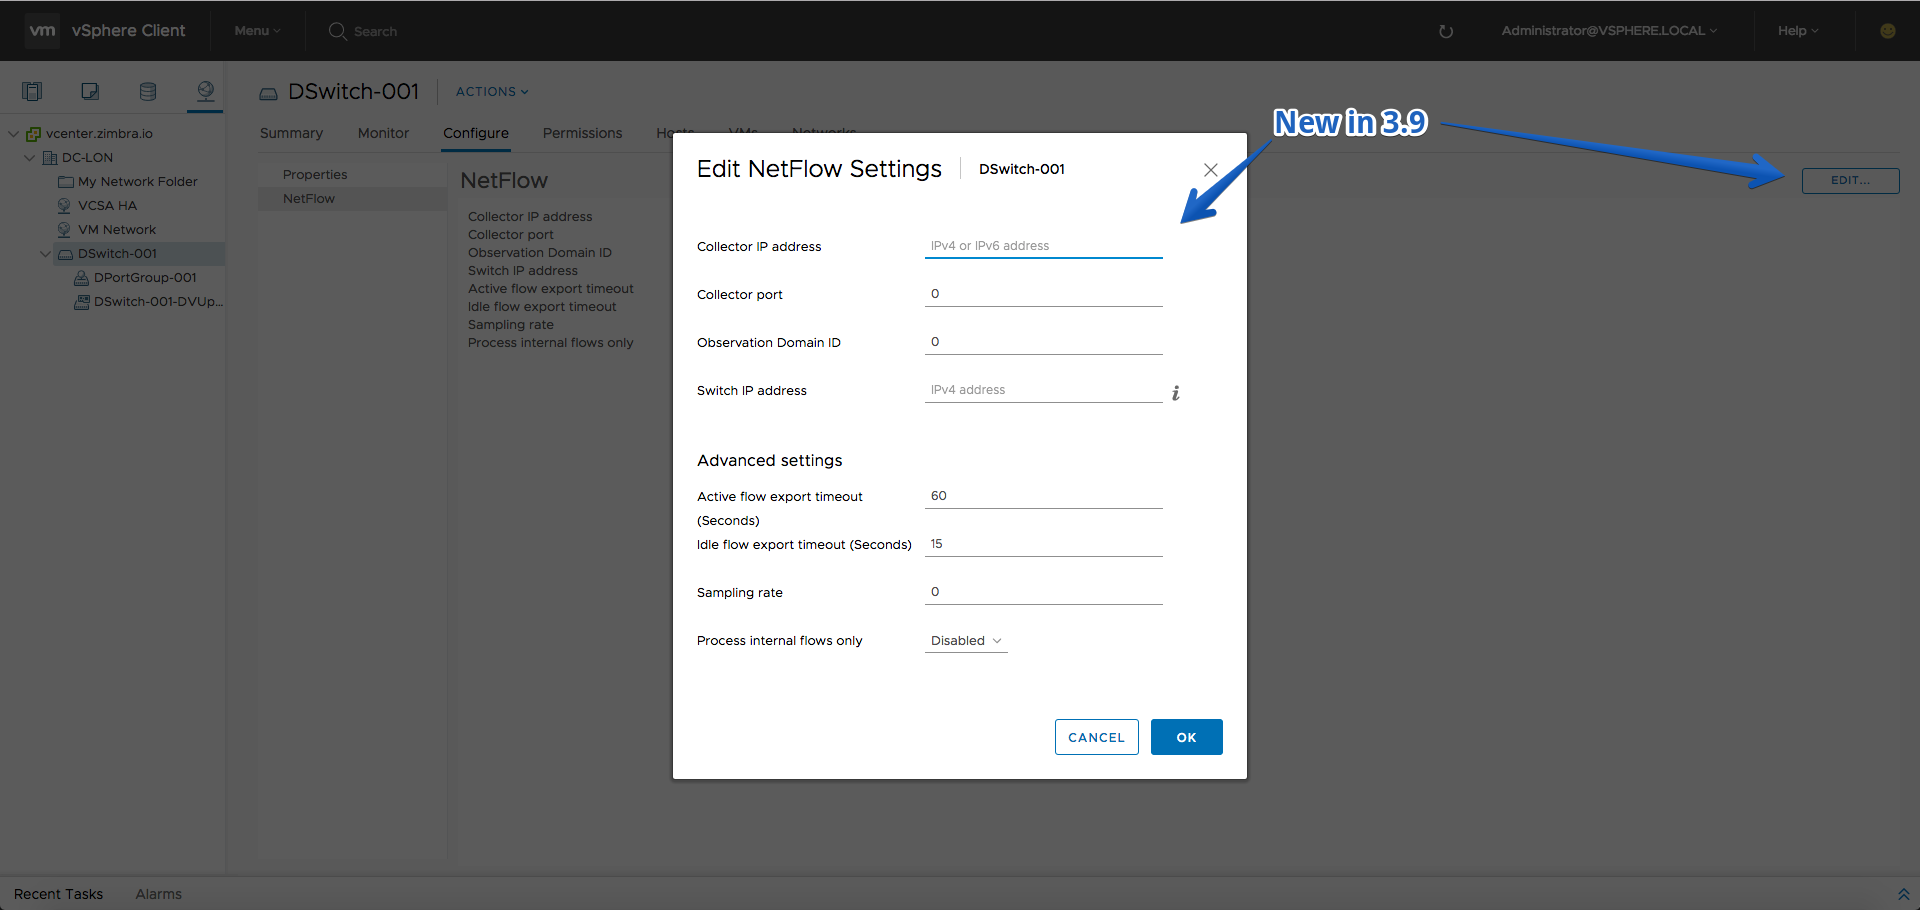Collapse the DC-LON datacenter node
The width and height of the screenshot is (1920, 910).
[x=30, y=158]
